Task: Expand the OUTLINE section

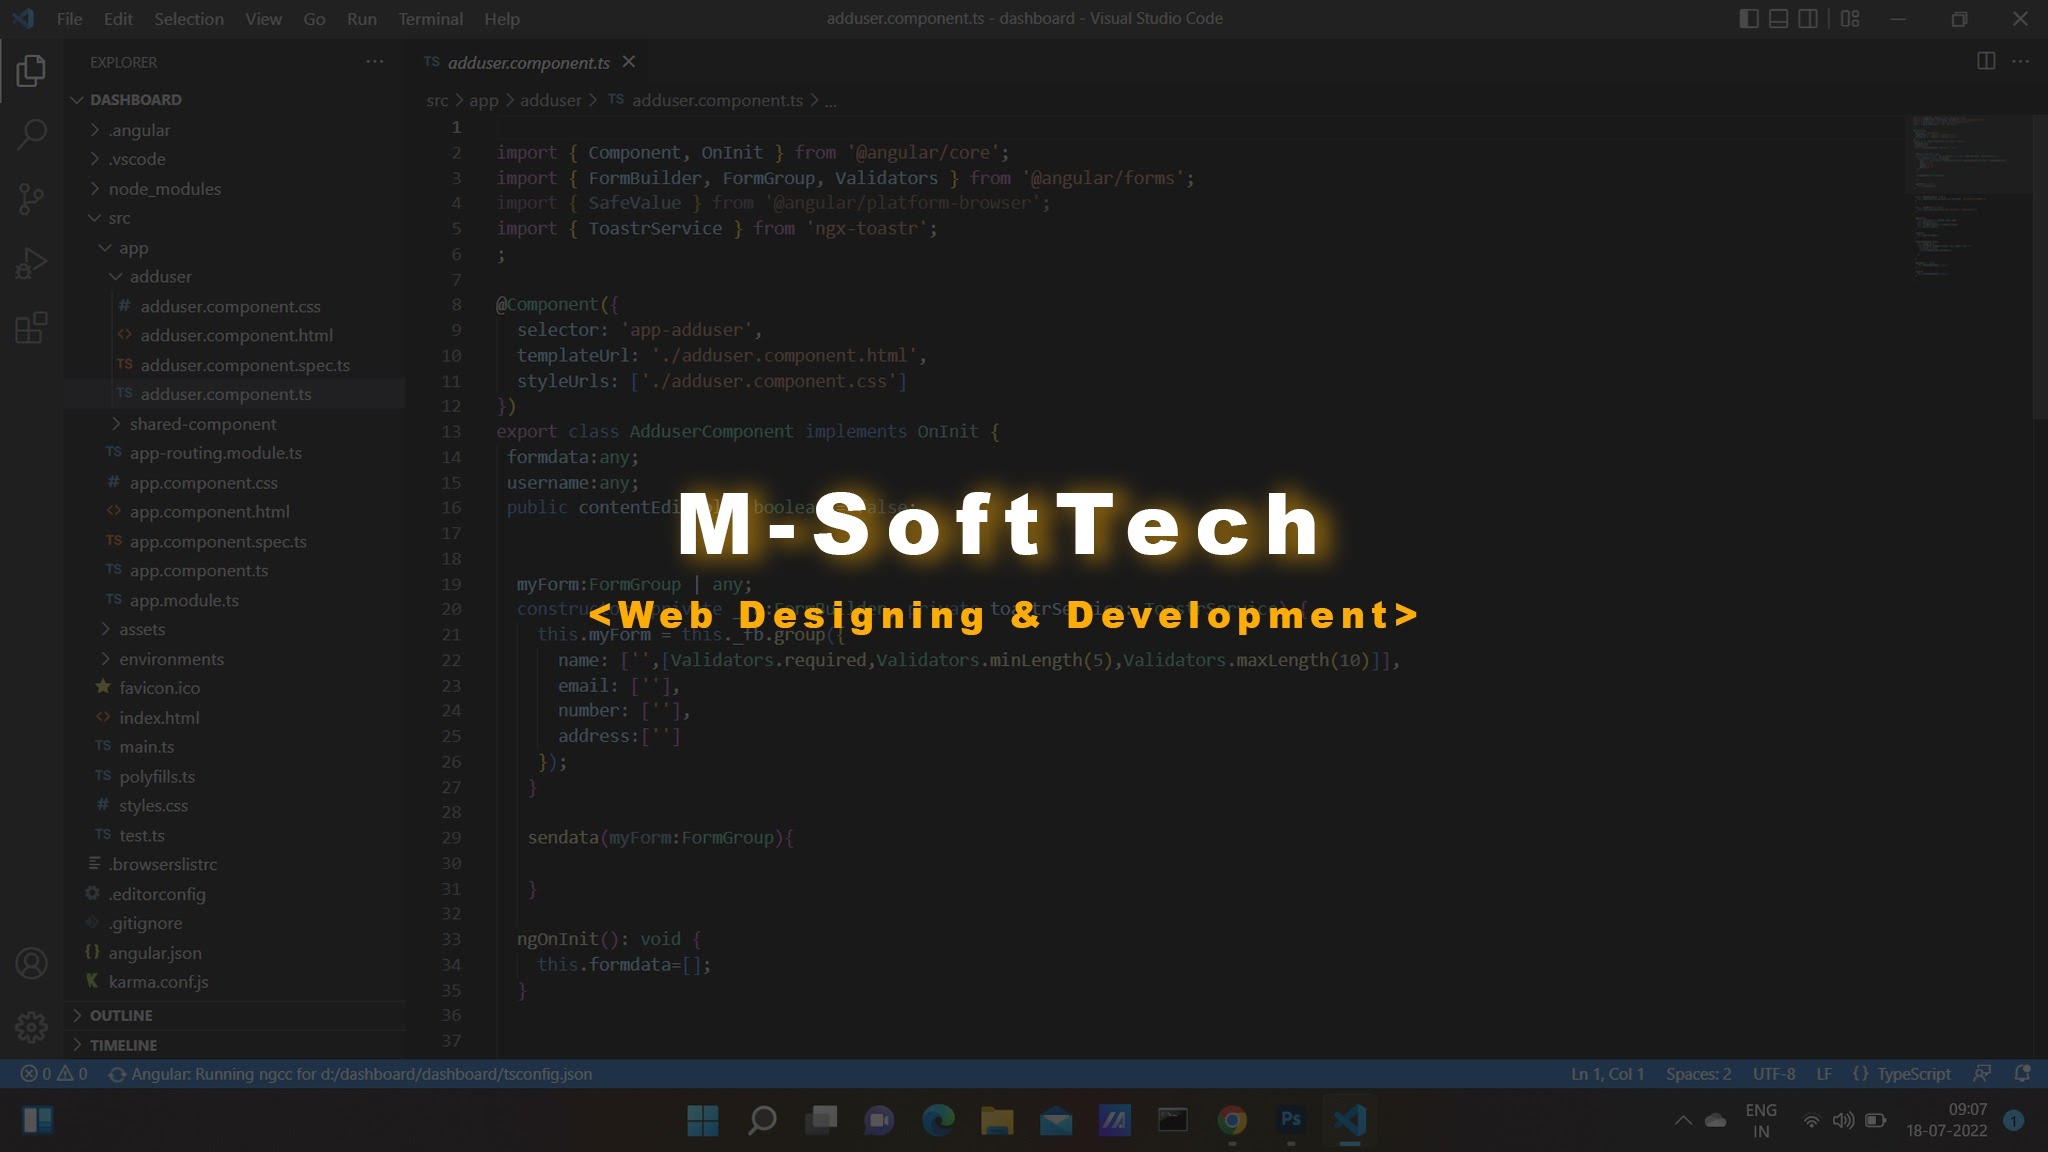Action: (x=121, y=1015)
